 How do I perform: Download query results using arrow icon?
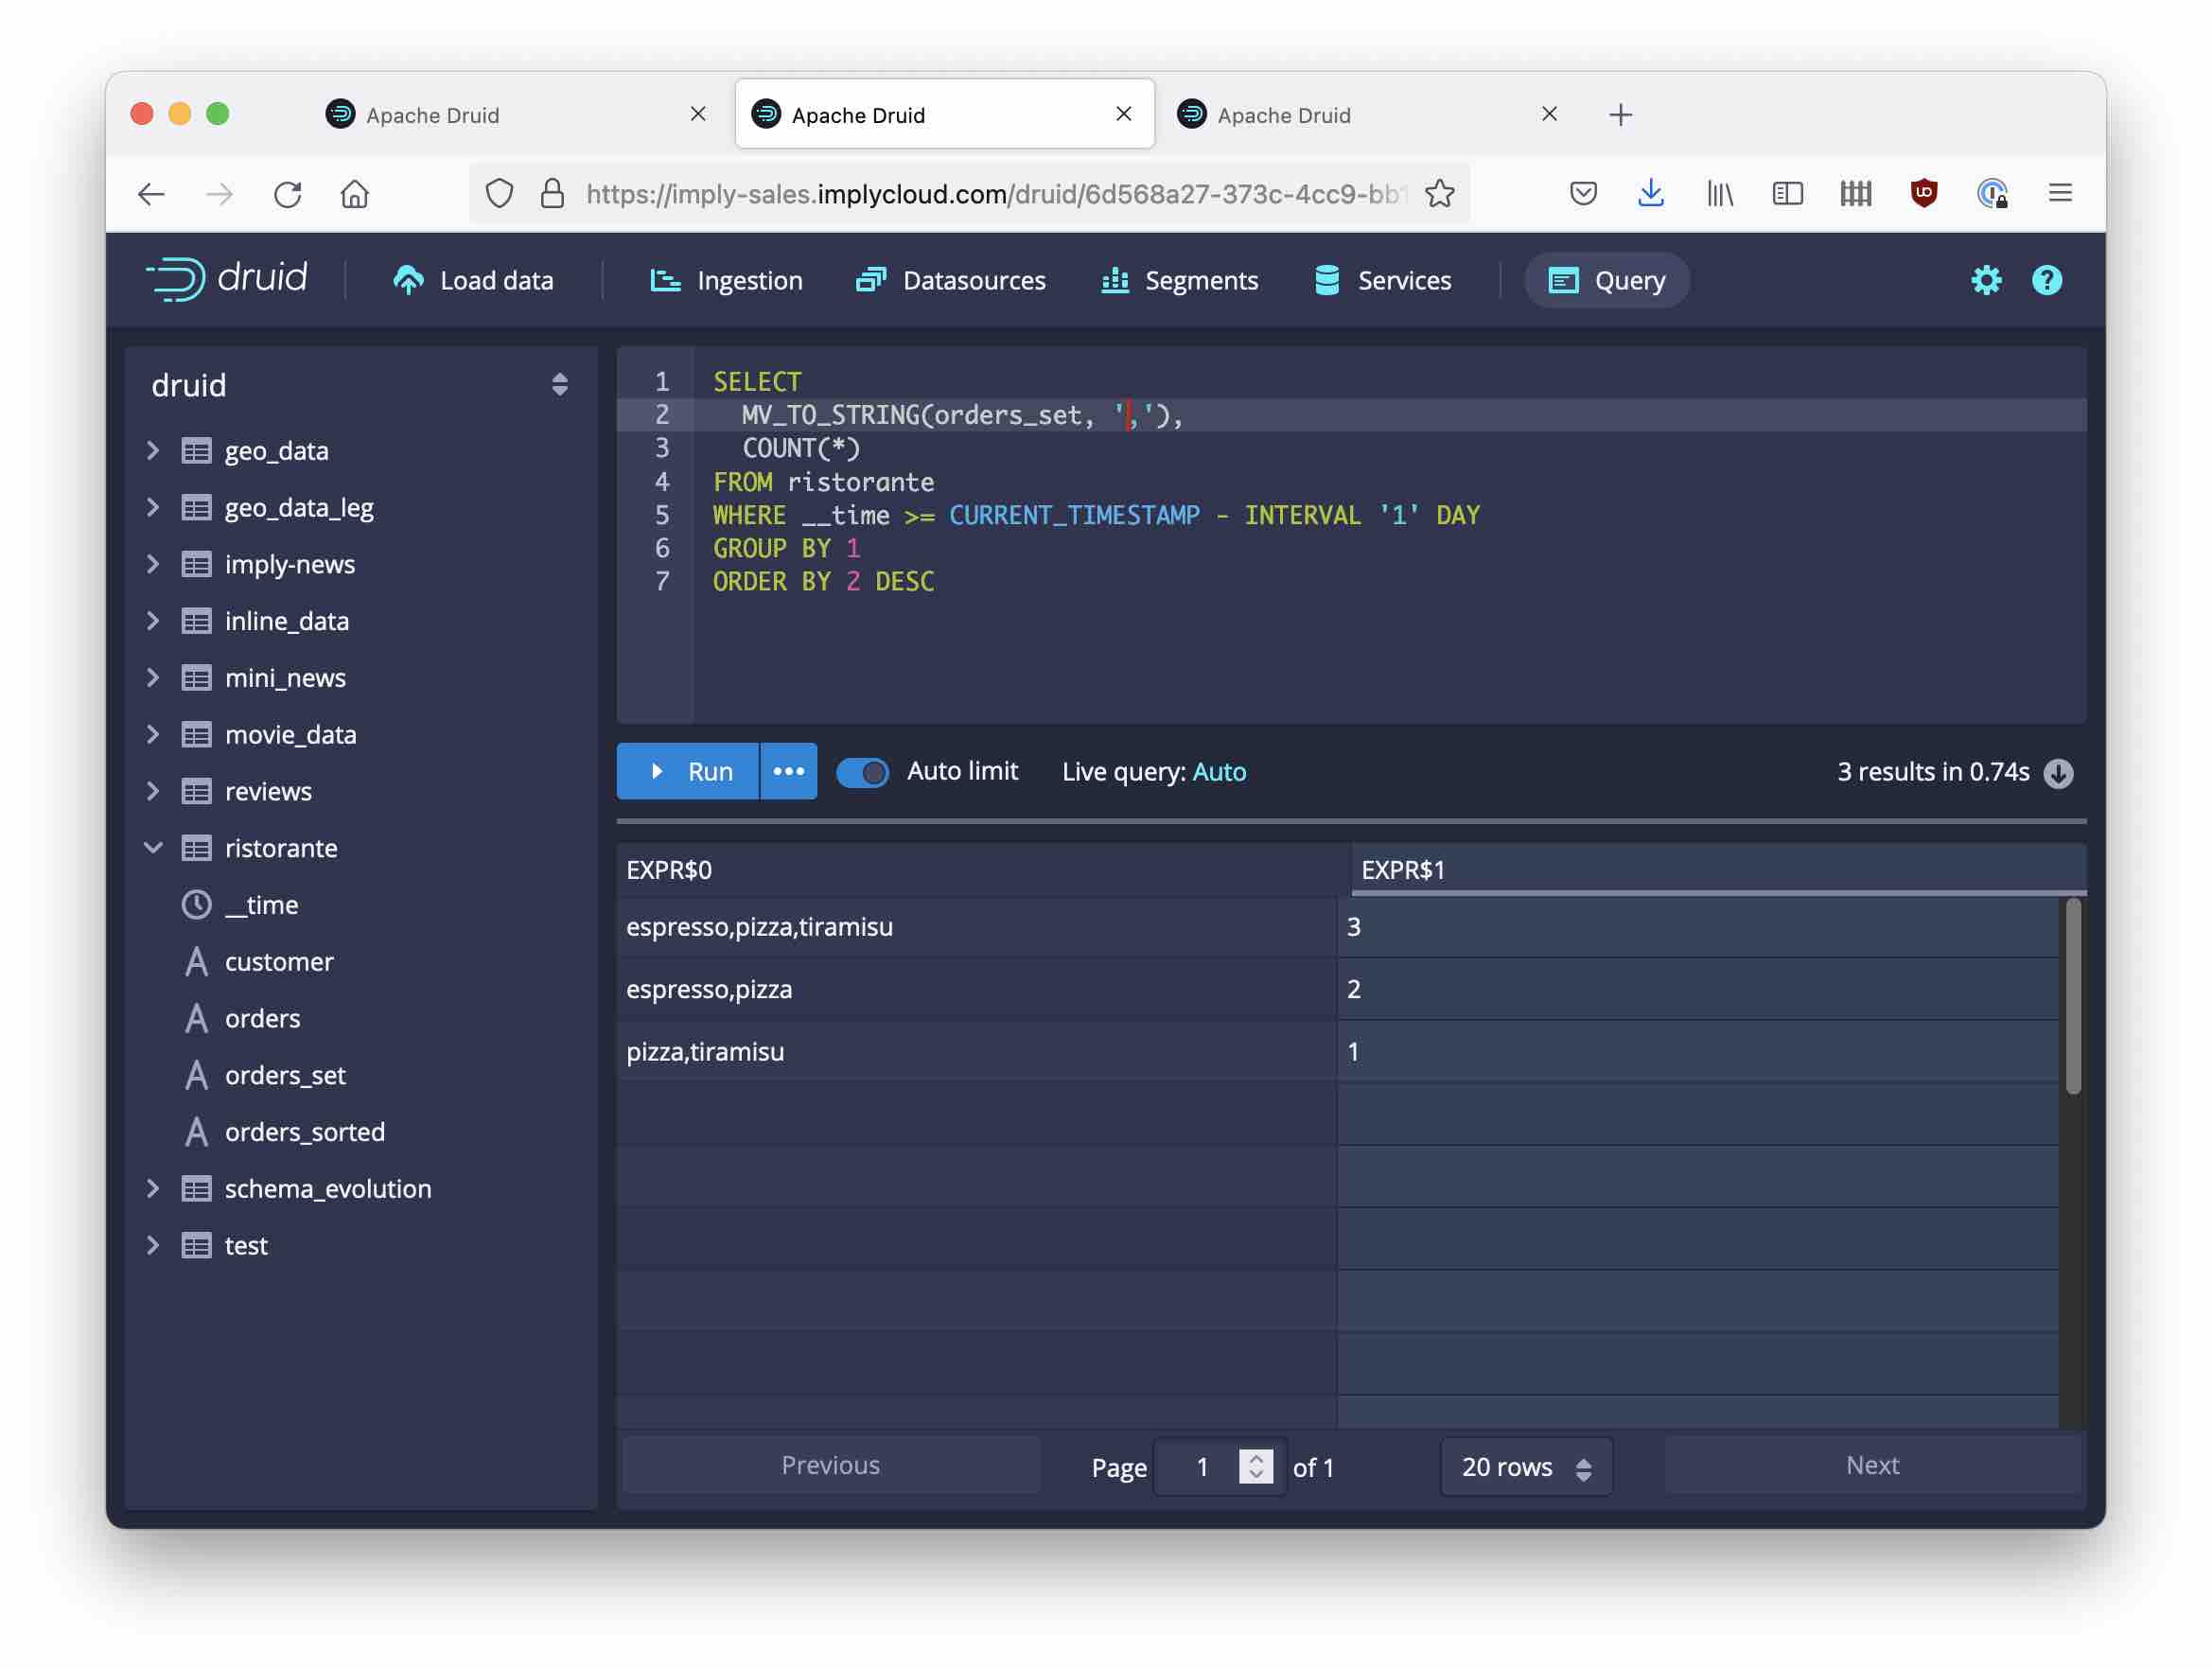[x=2058, y=772]
